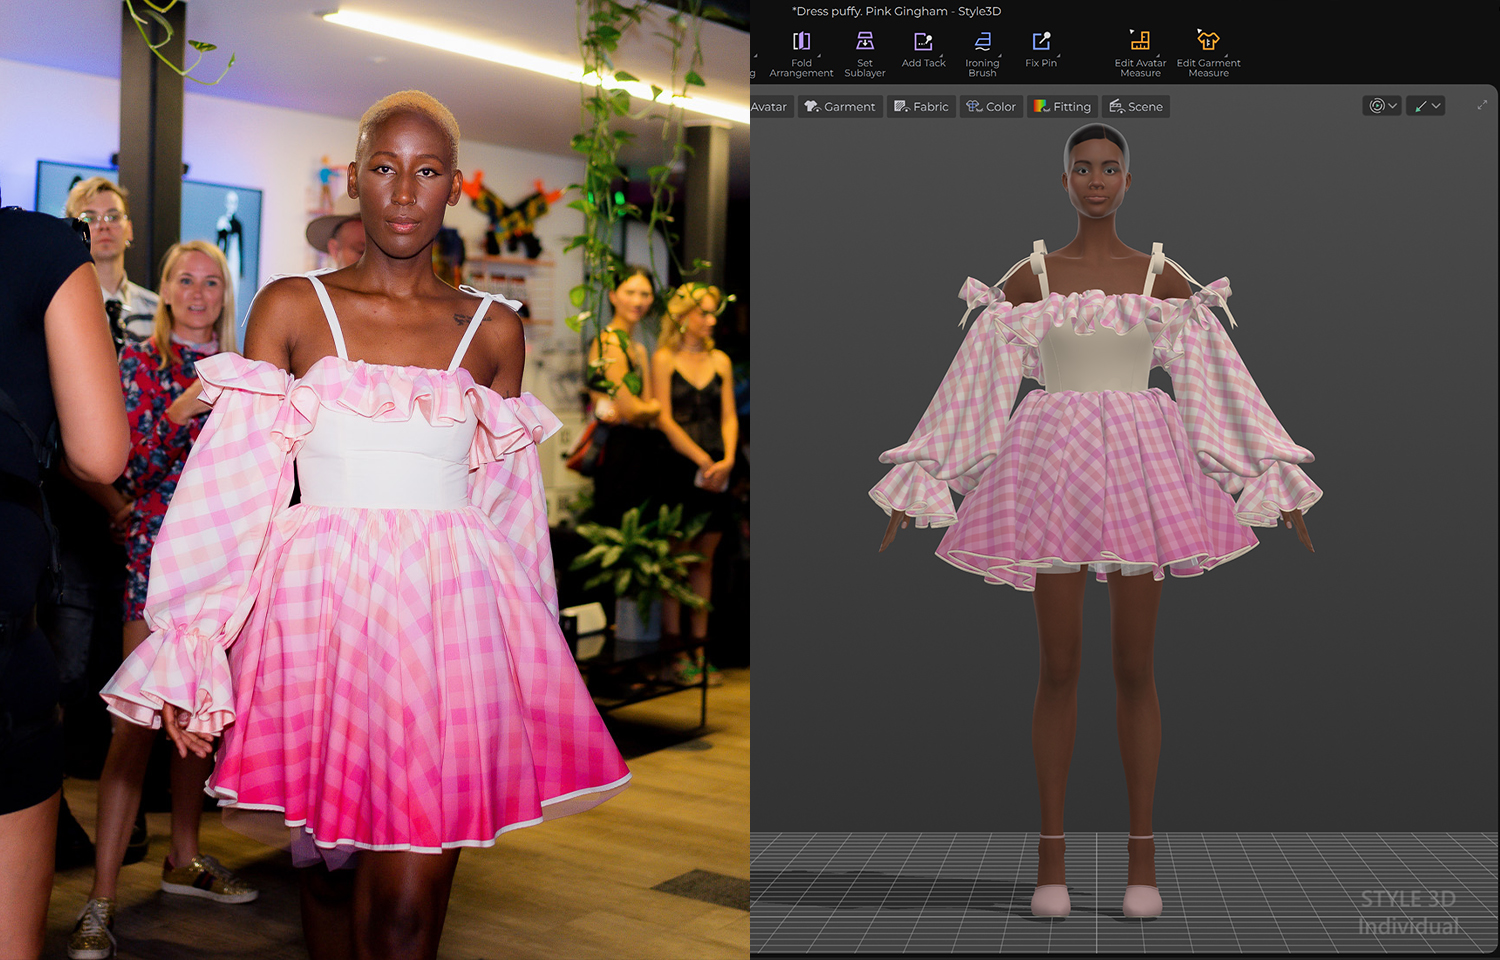Choose the Add Tack tool
This screenshot has height=960, width=1500.
[x=923, y=50]
